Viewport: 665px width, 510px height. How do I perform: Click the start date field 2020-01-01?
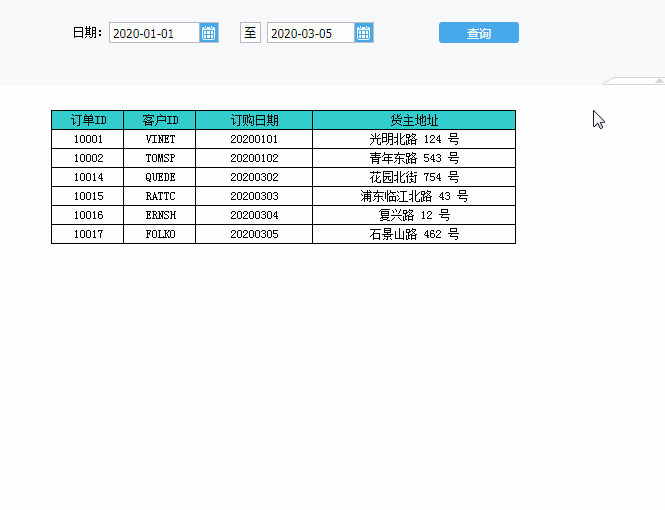(154, 33)
